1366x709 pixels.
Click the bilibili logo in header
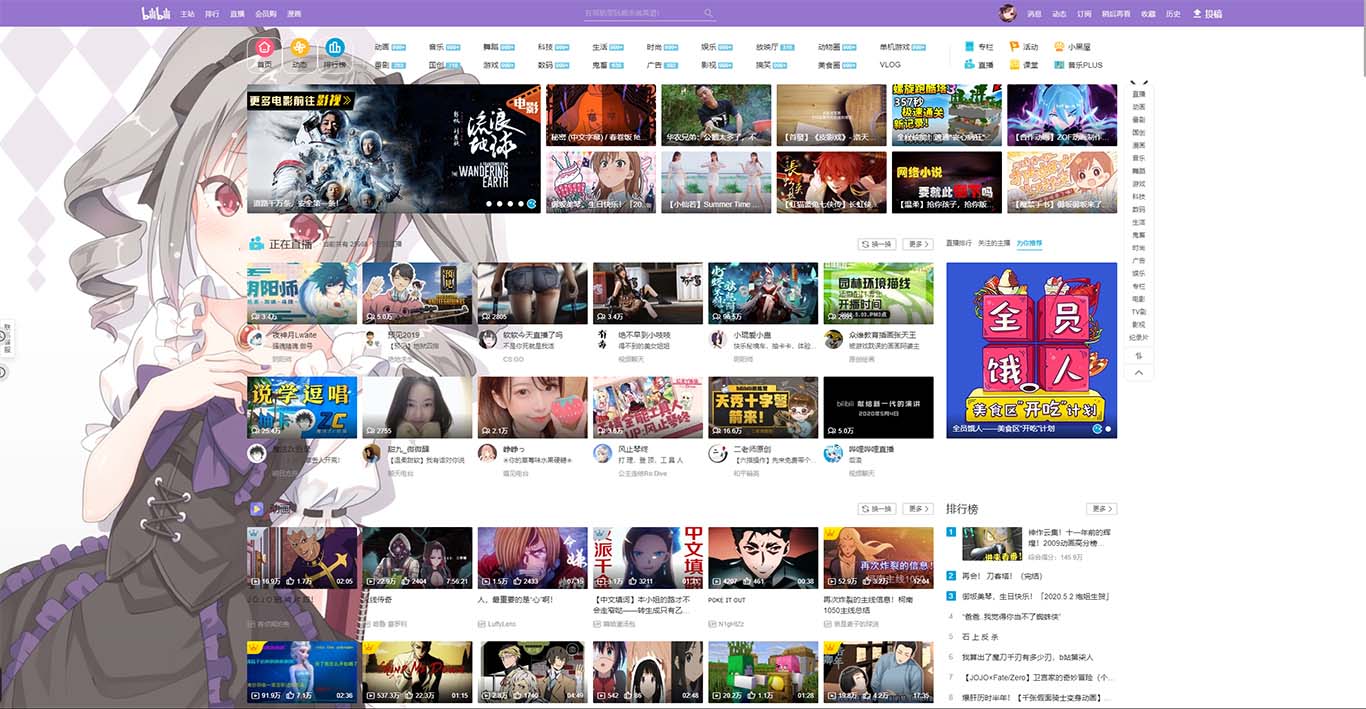[157, 14]
